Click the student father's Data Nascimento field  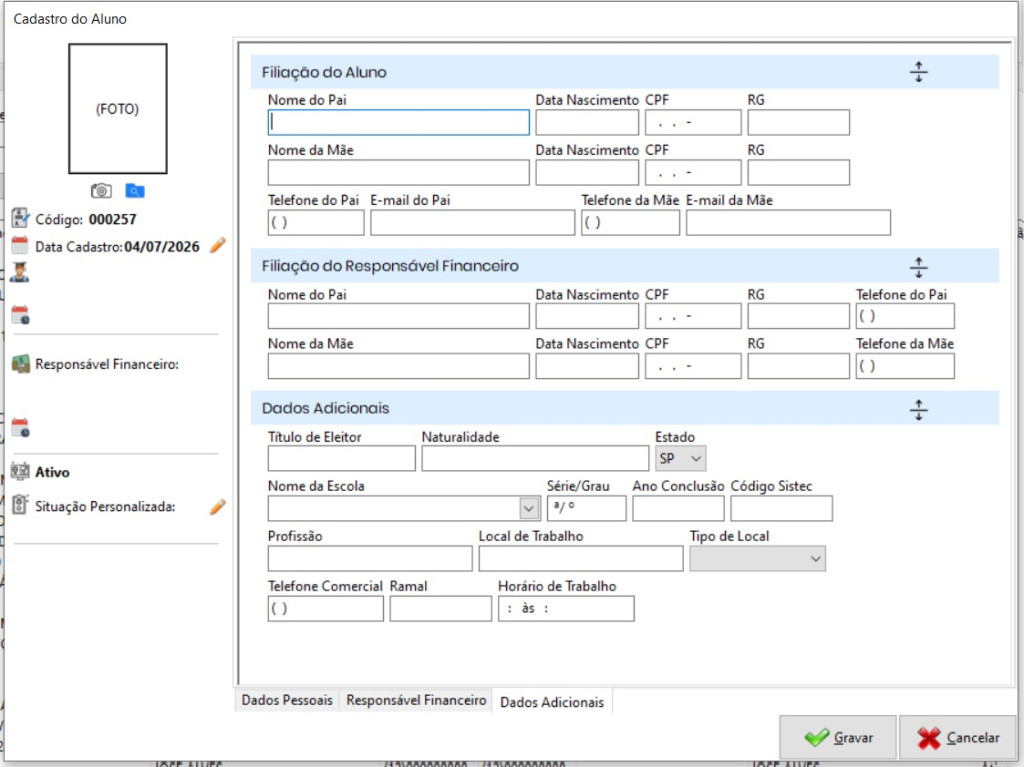[x=587, y=122]
